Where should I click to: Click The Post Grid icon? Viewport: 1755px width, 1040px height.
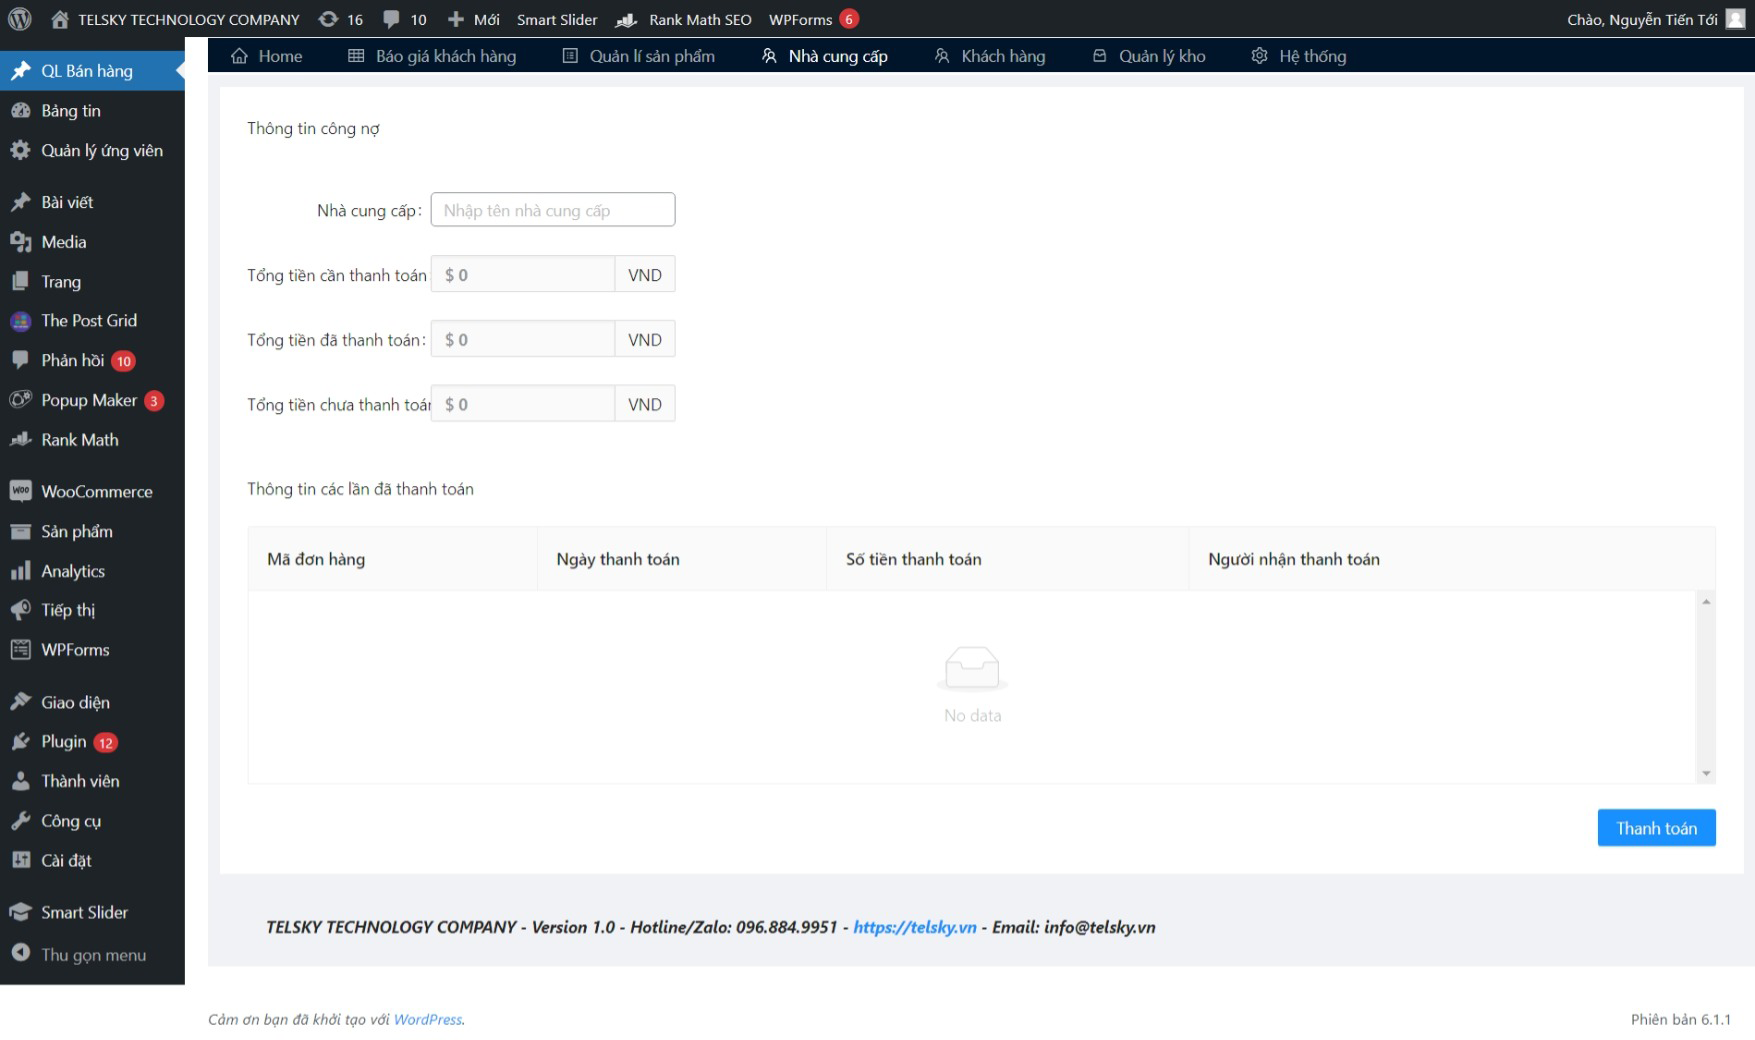tap(20, 321)
